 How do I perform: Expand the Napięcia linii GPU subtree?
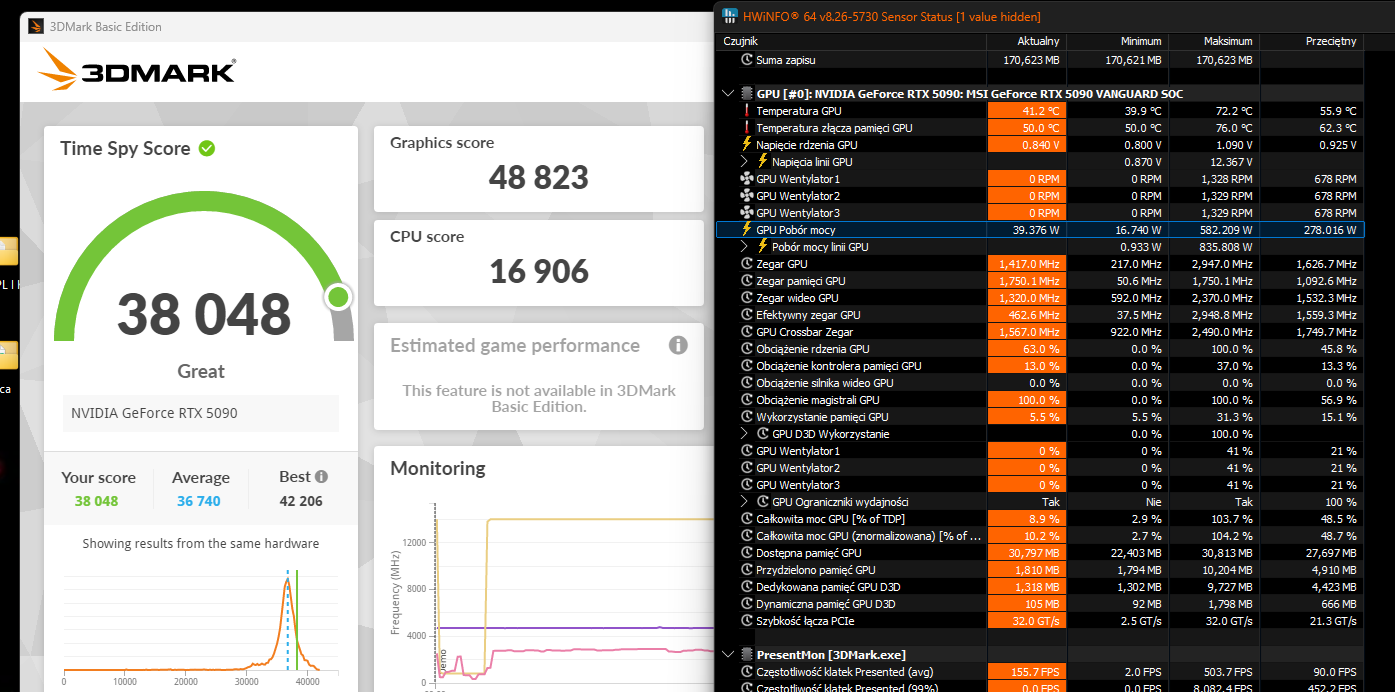[x=744, y=162]
